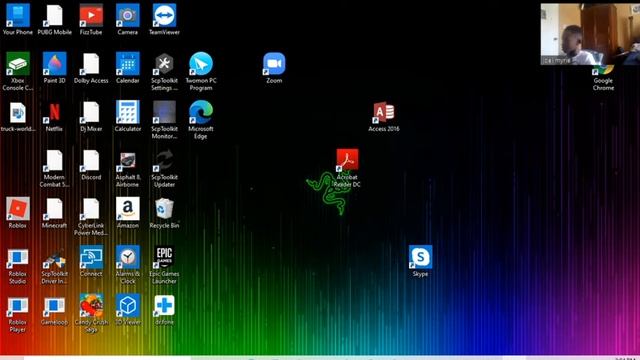Select Candy Crush Saga icon
This screenshot has height=360, width=640.
click(91, 305)
